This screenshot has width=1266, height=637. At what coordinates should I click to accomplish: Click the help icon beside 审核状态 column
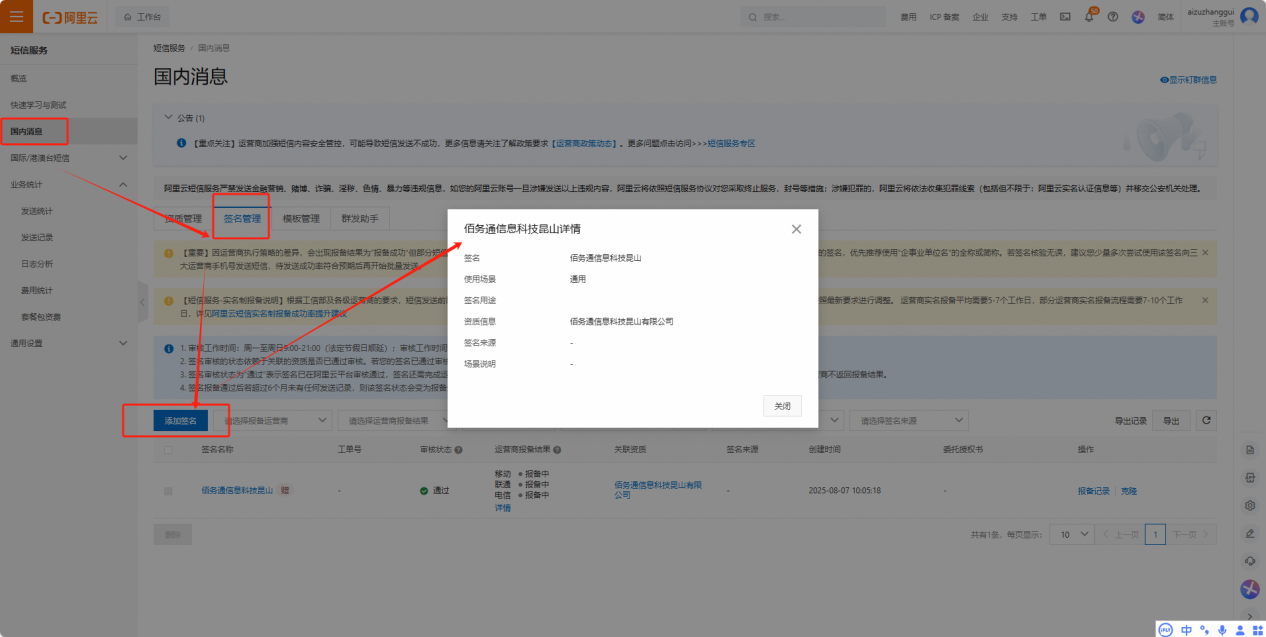coord(458,450)
